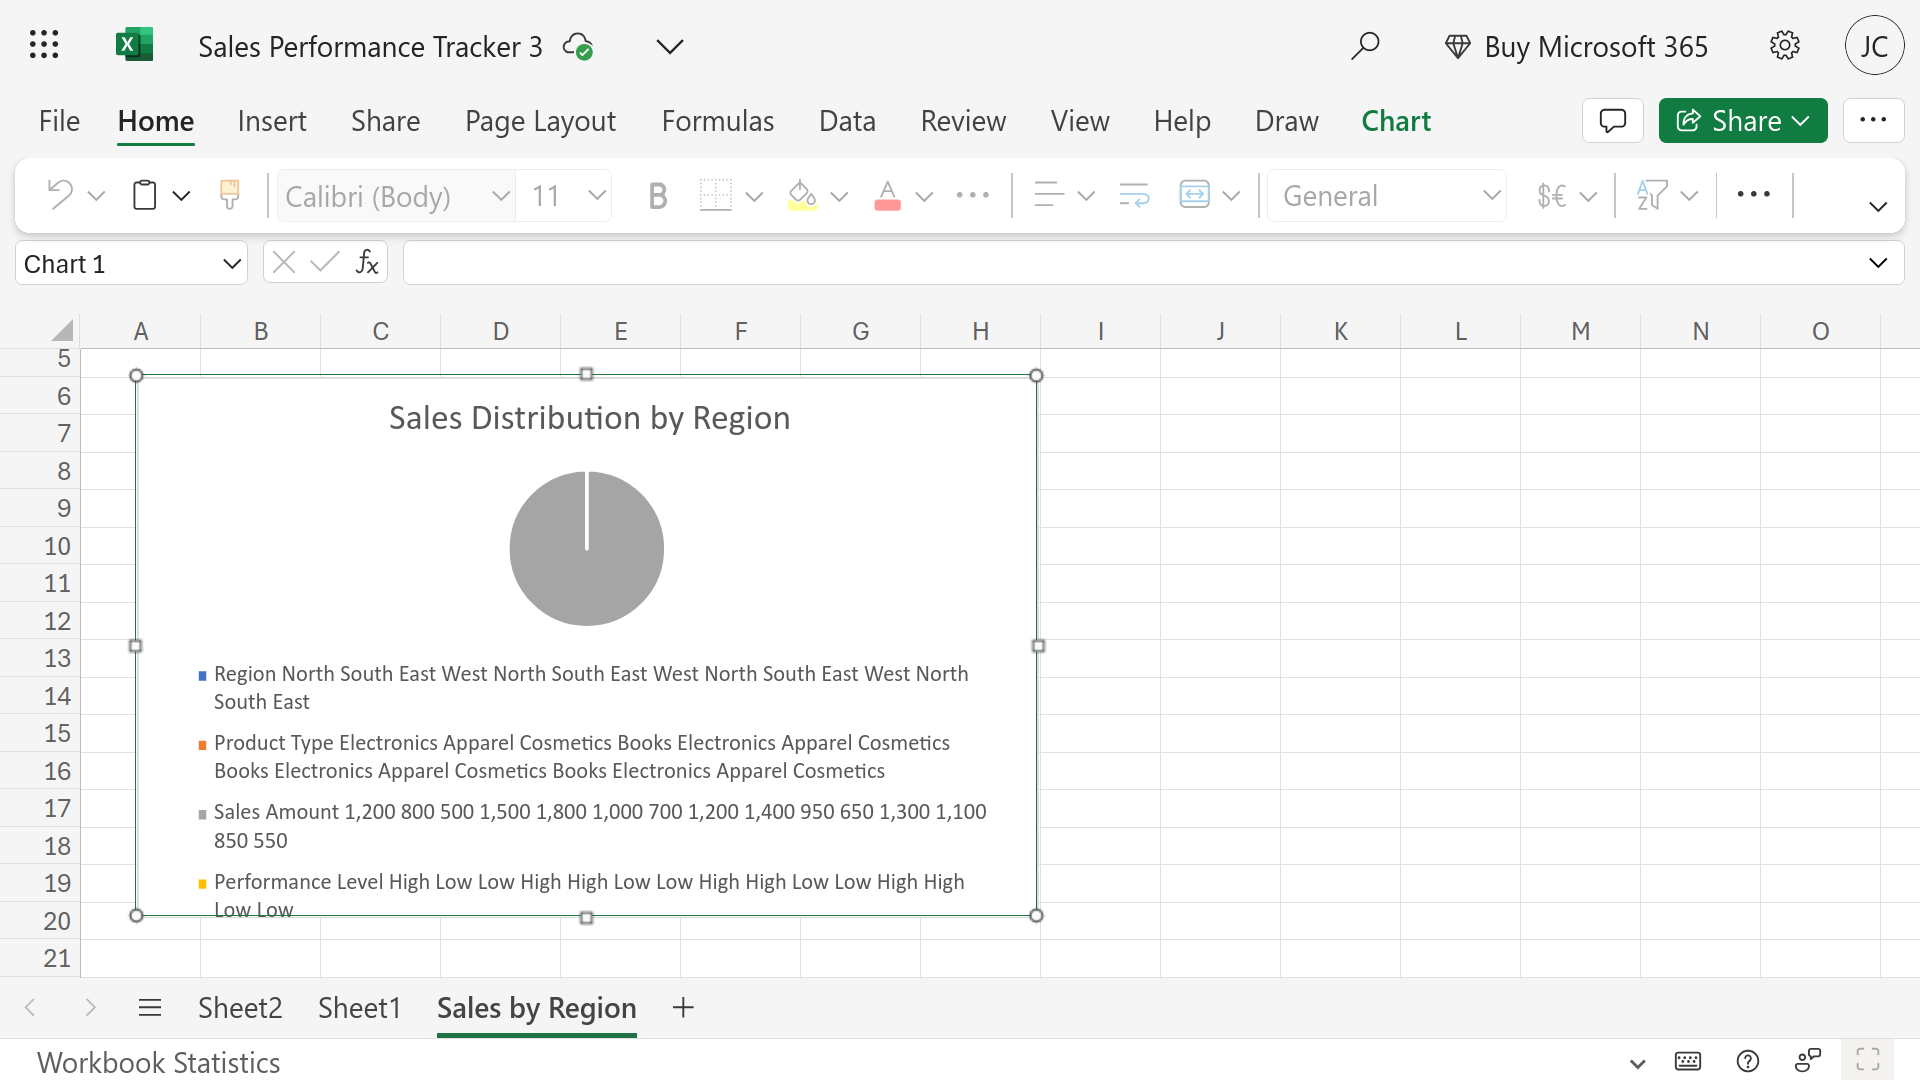Open the Sort and Filter icon
The width and height of the screenshot is (1920, 1080).
1652,195
